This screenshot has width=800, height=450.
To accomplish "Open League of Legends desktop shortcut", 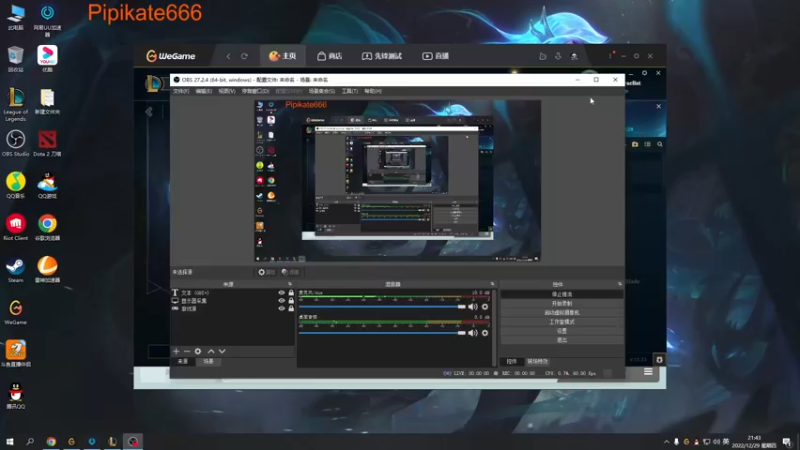I will (16, 105).
